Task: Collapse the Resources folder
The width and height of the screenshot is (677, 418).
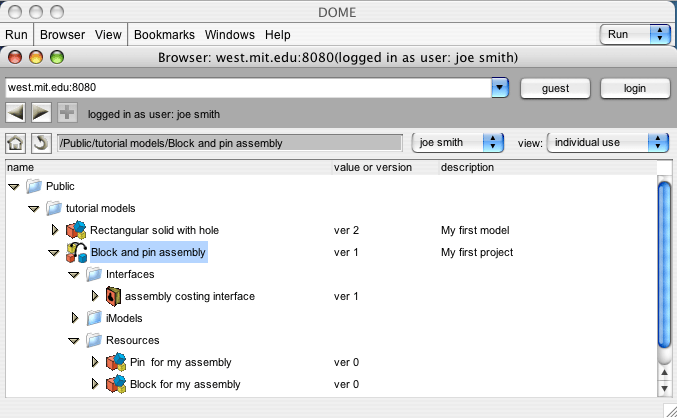Action: 74,341
